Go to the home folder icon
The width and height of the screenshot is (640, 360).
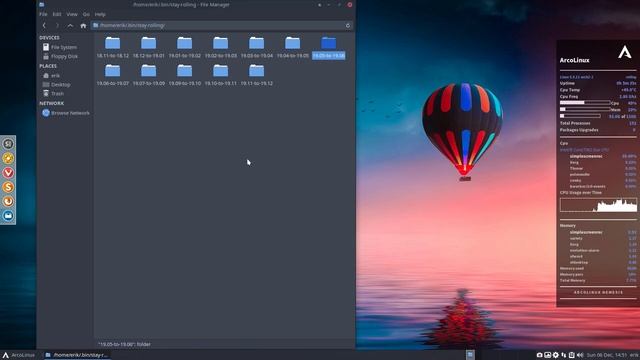pos(83,25)
